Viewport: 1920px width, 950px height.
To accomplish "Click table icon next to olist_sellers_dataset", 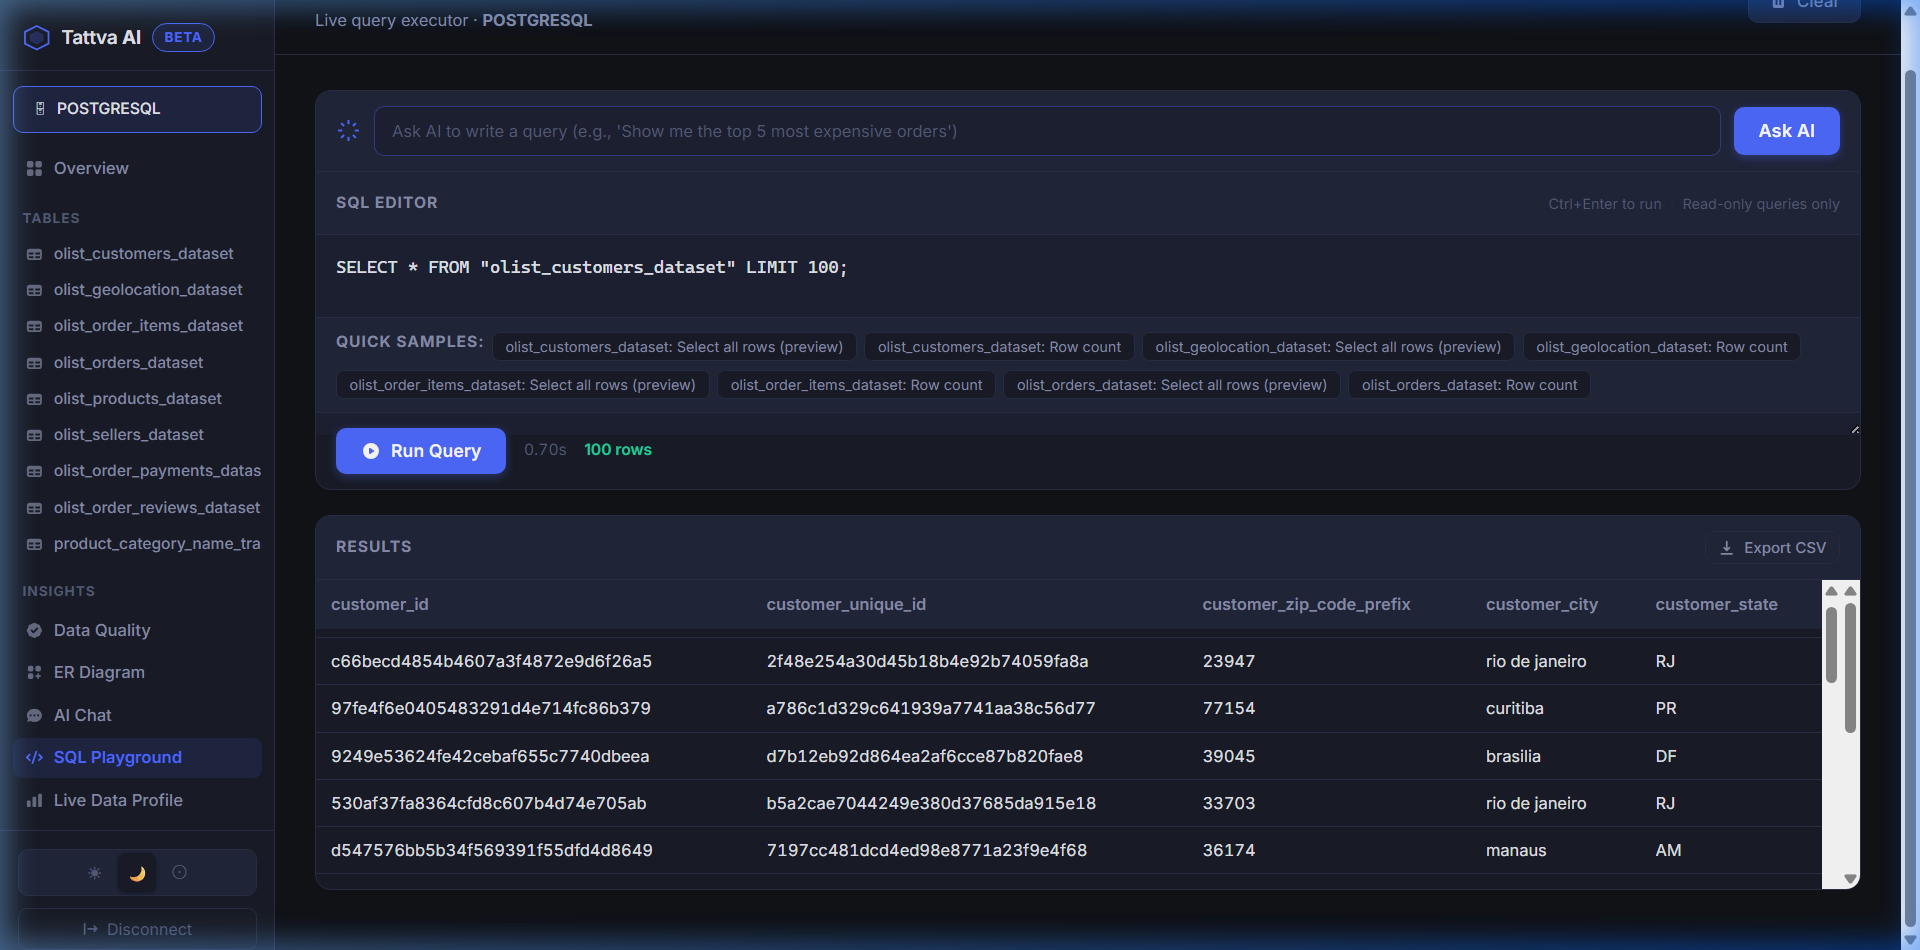I will click(x=35, y=436).
